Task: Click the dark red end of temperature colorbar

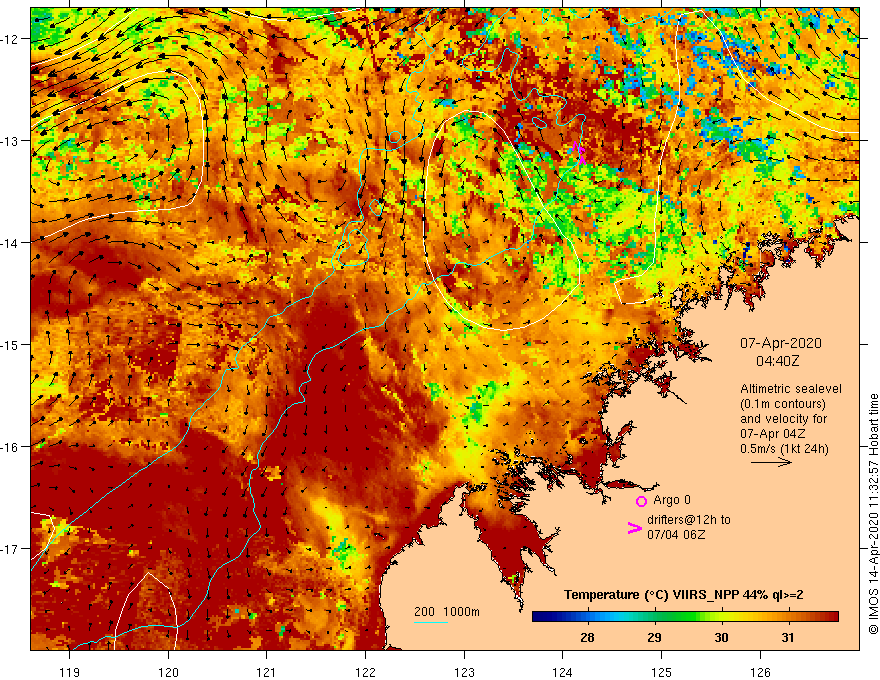Action: tap(834, 617)
